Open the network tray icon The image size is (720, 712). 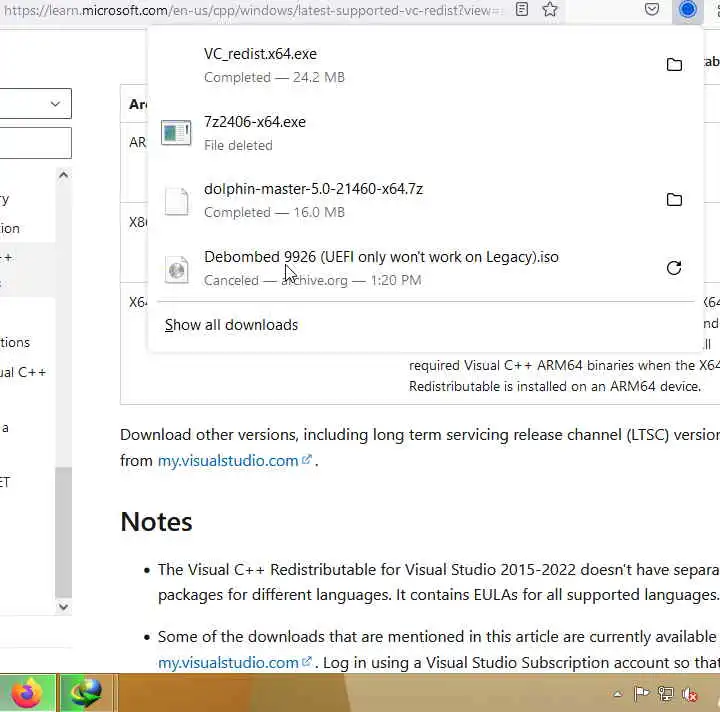point(665,694)
